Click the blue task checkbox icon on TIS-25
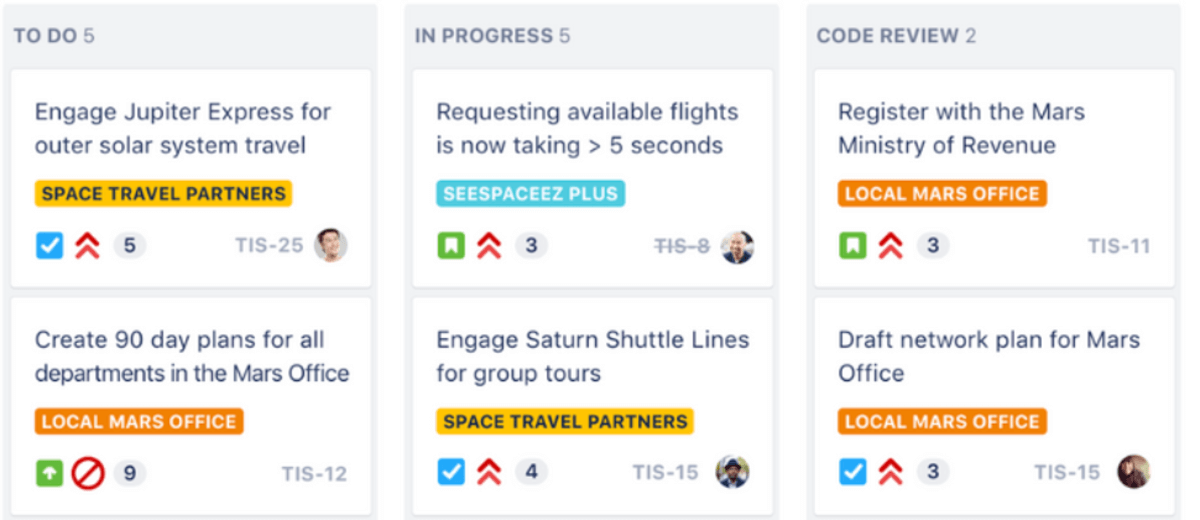The image size is (1200, 520). 49,245
